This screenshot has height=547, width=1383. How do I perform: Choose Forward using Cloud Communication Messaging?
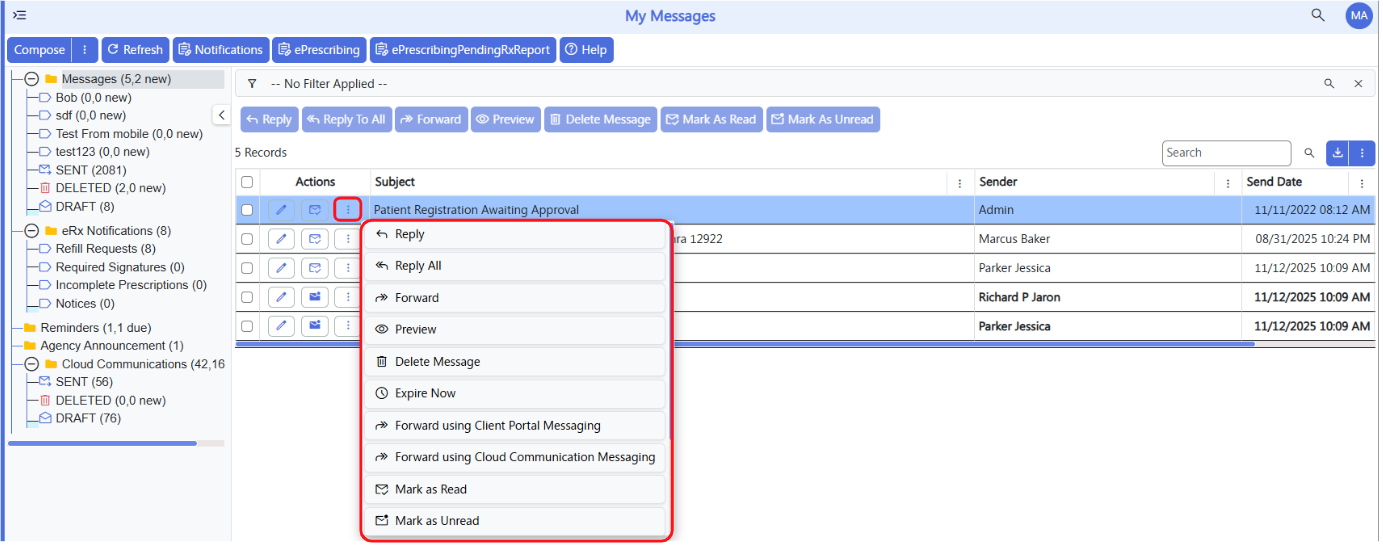coord(516,457)
